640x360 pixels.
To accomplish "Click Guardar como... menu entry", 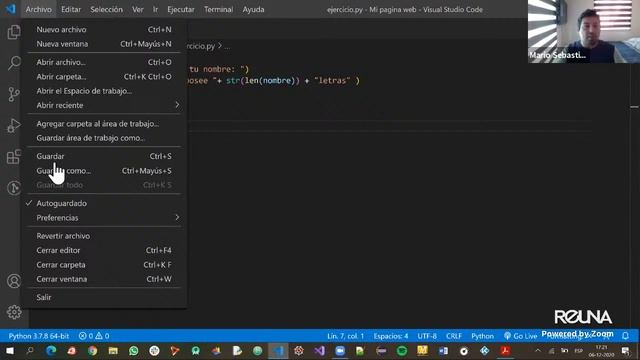I will pos(104,171).
